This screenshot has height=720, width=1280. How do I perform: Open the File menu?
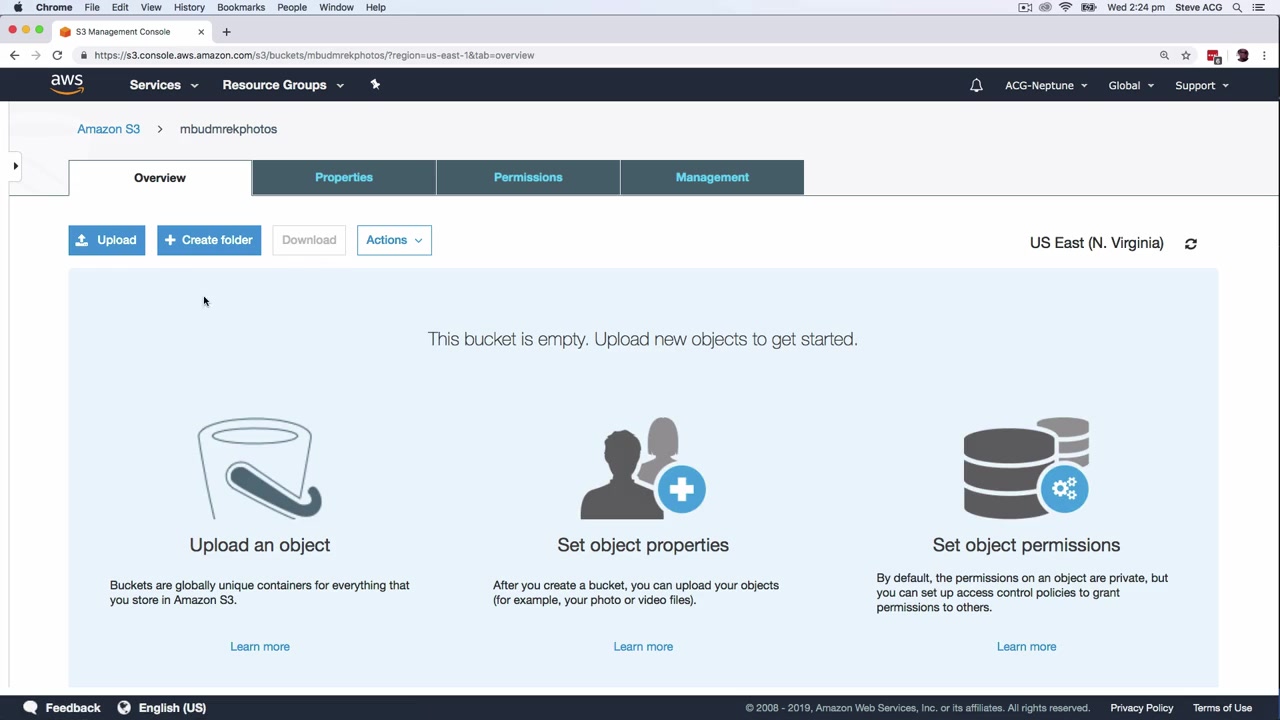pos(92,7)
